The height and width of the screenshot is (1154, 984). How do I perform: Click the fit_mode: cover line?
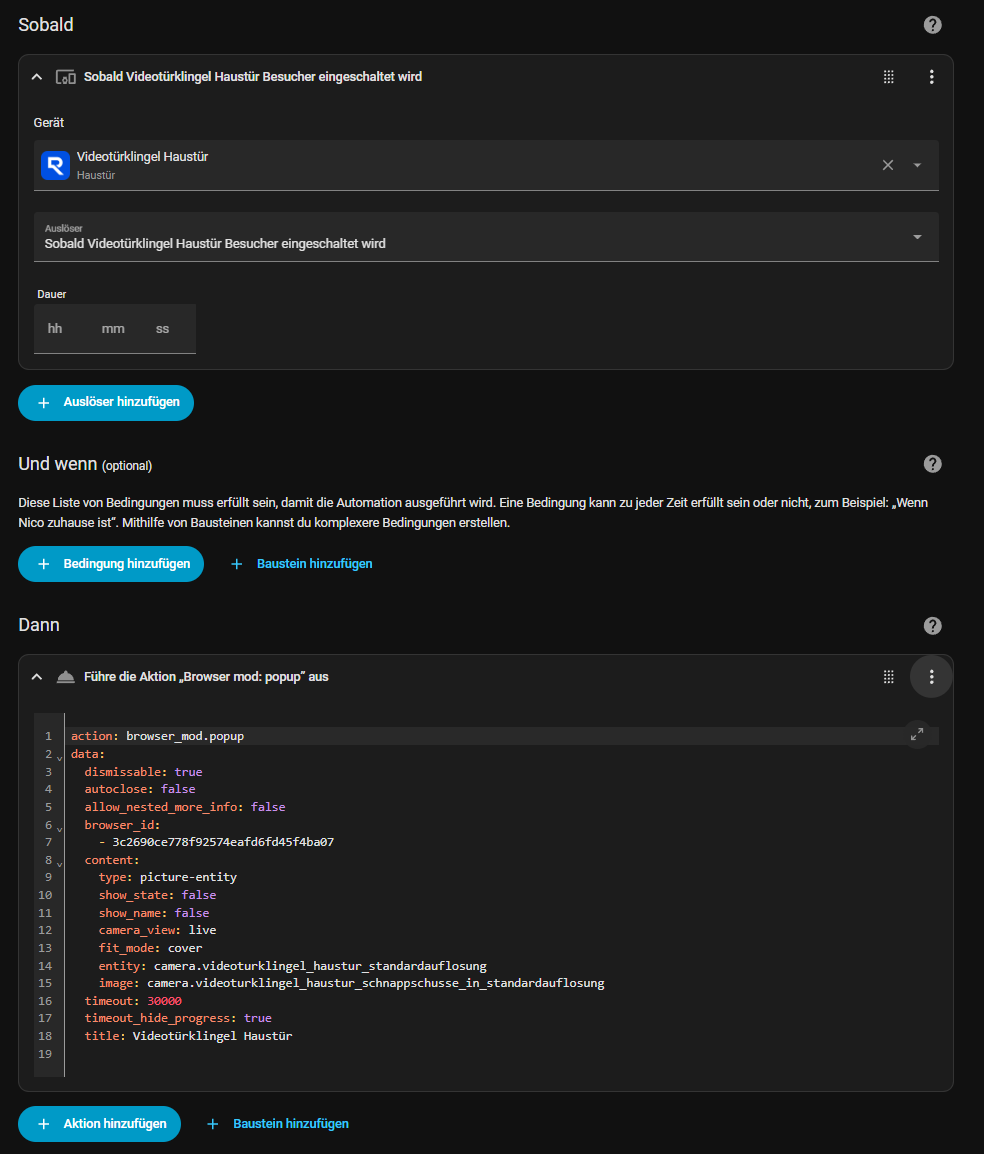150,949
